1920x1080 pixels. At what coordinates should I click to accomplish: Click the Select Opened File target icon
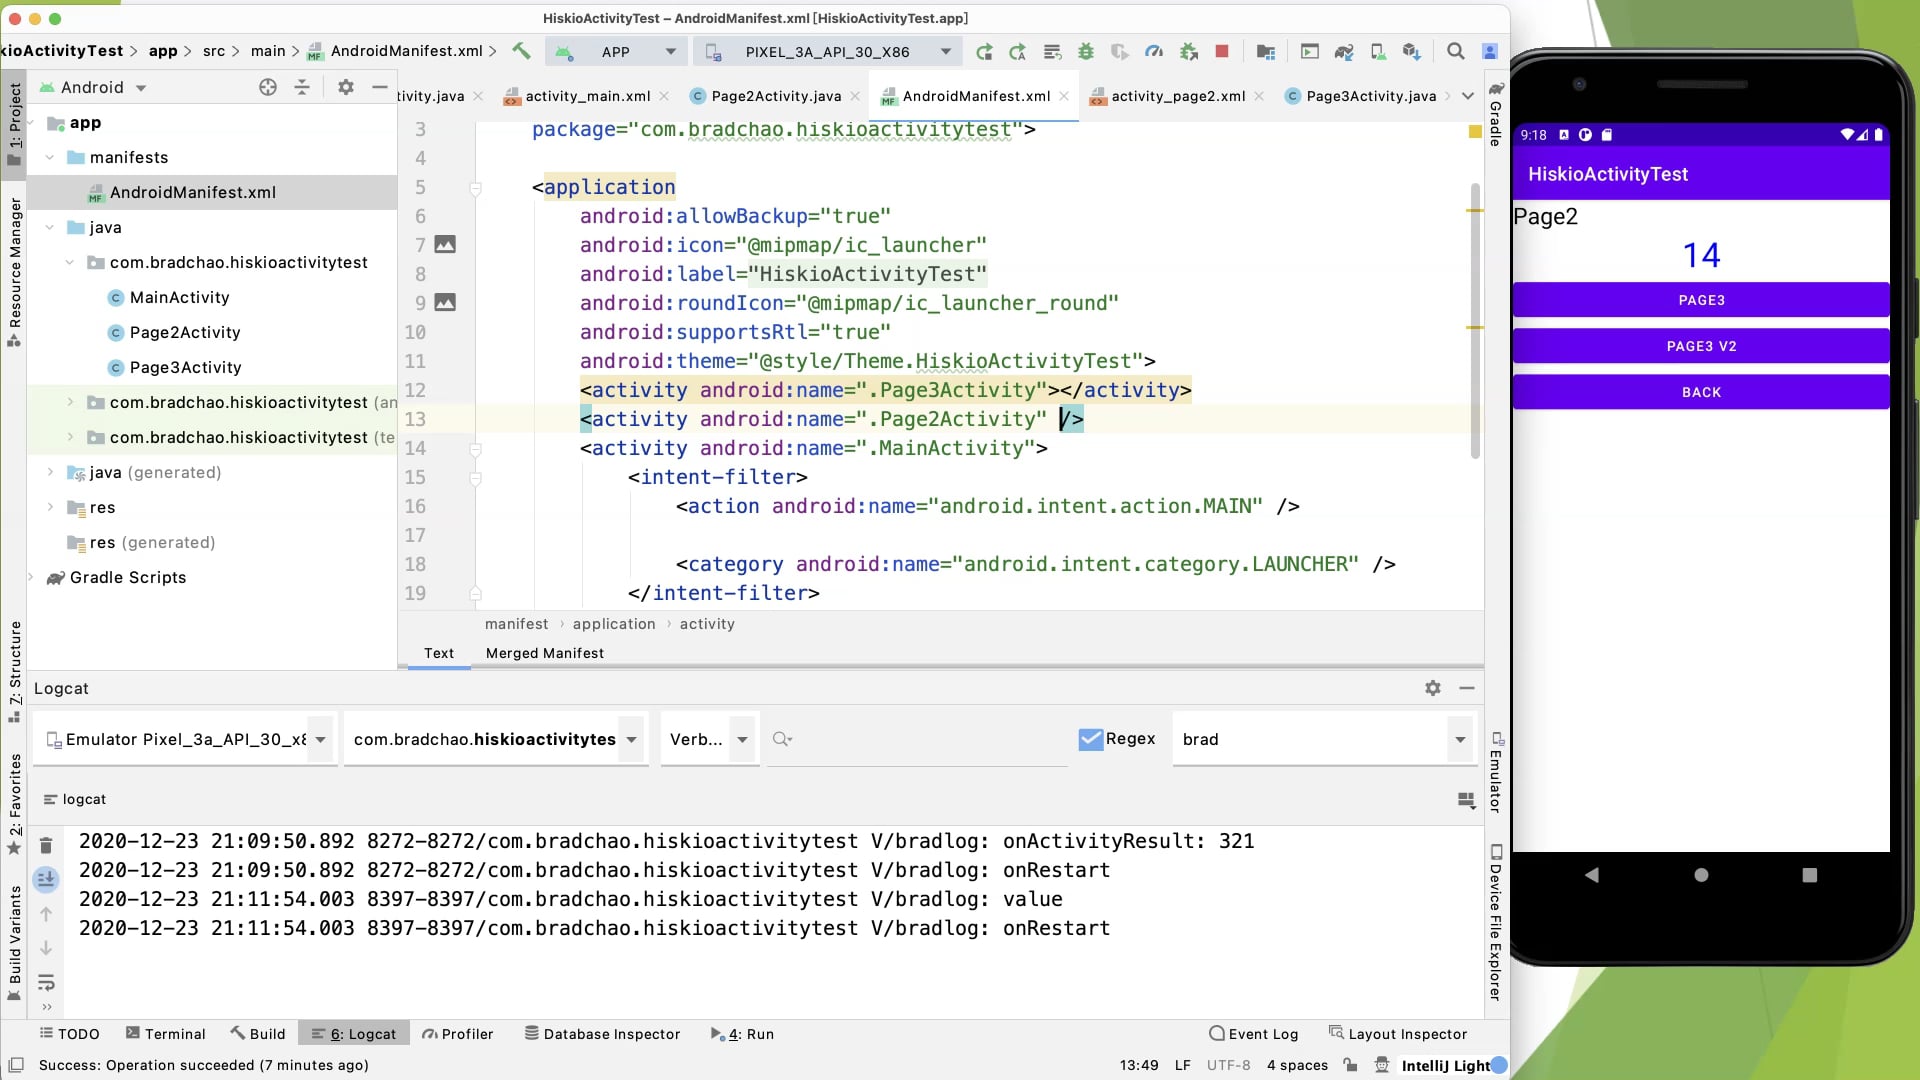(x=267, y=87)
